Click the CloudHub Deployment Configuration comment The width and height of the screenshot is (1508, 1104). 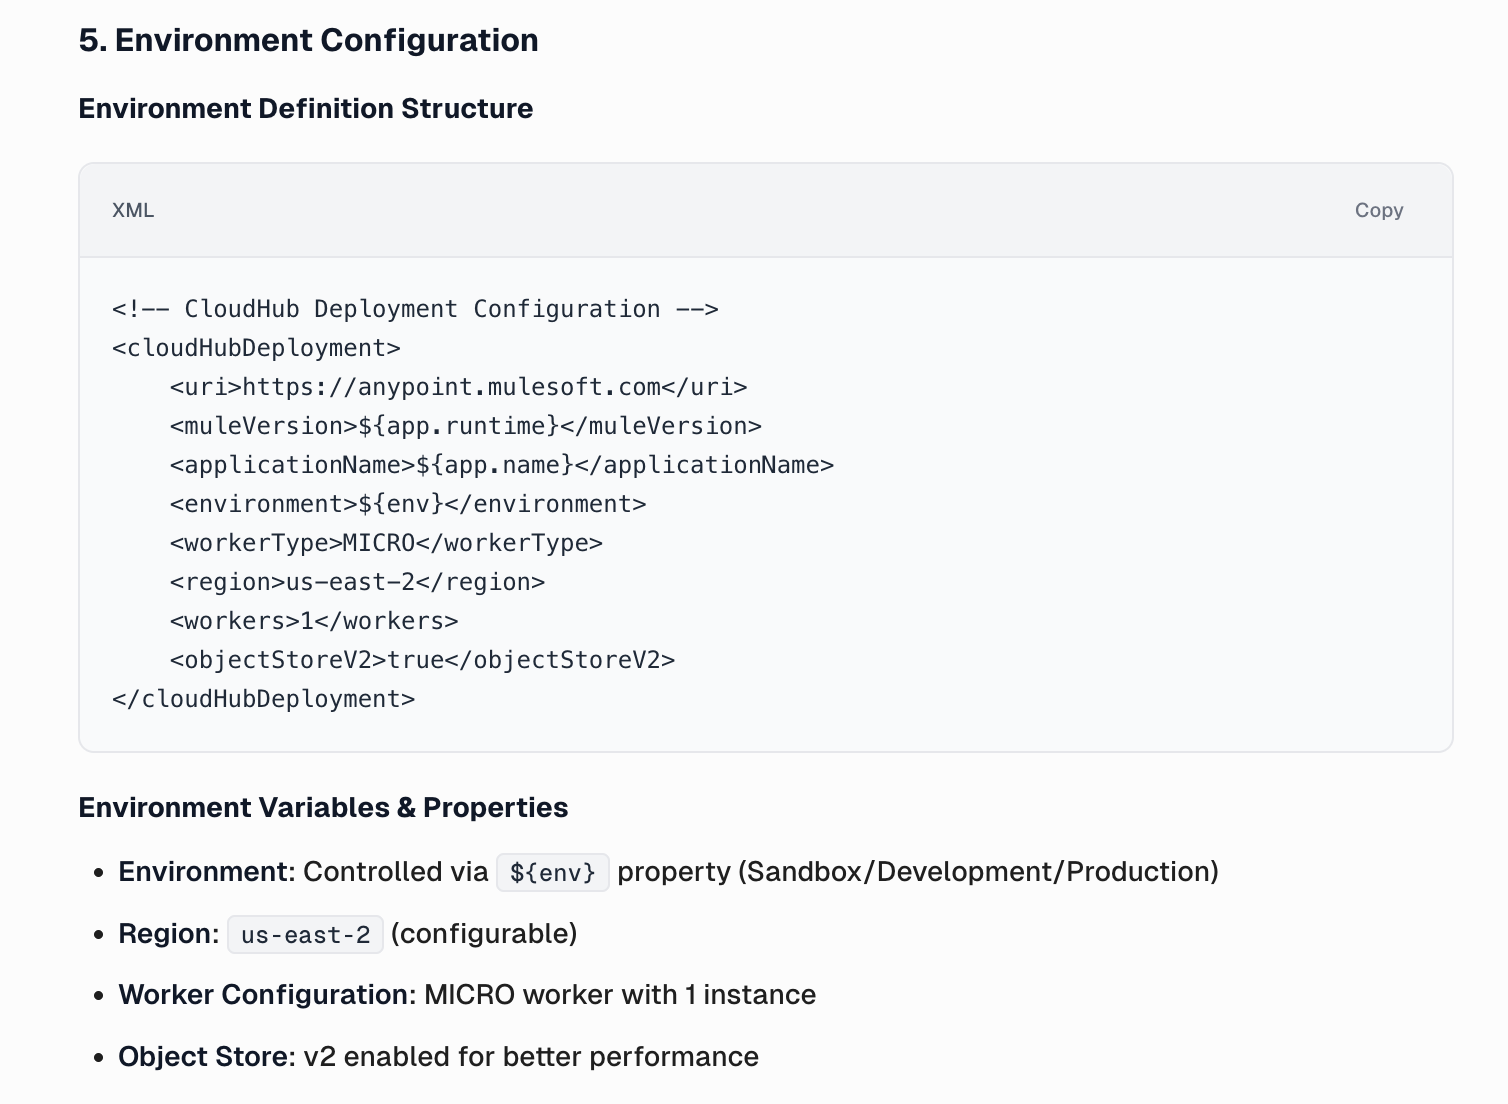(414, 308)
